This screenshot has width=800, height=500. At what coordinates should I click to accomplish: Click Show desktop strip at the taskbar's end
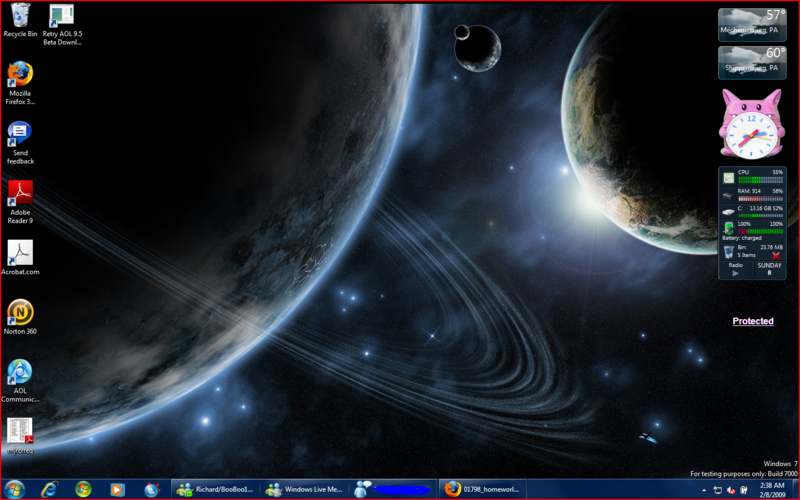795,490
